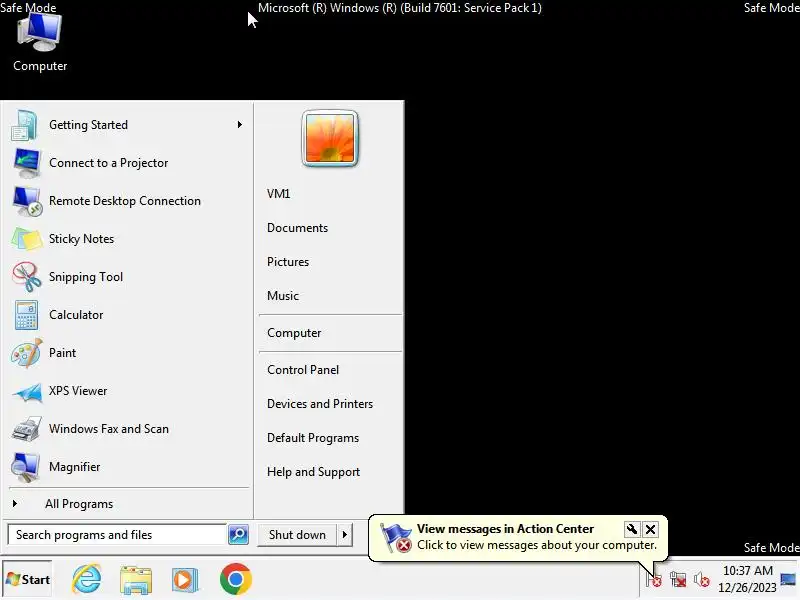Click the Start button
The width and height of the screenshot is (800, 600).
tap(28, 579)
